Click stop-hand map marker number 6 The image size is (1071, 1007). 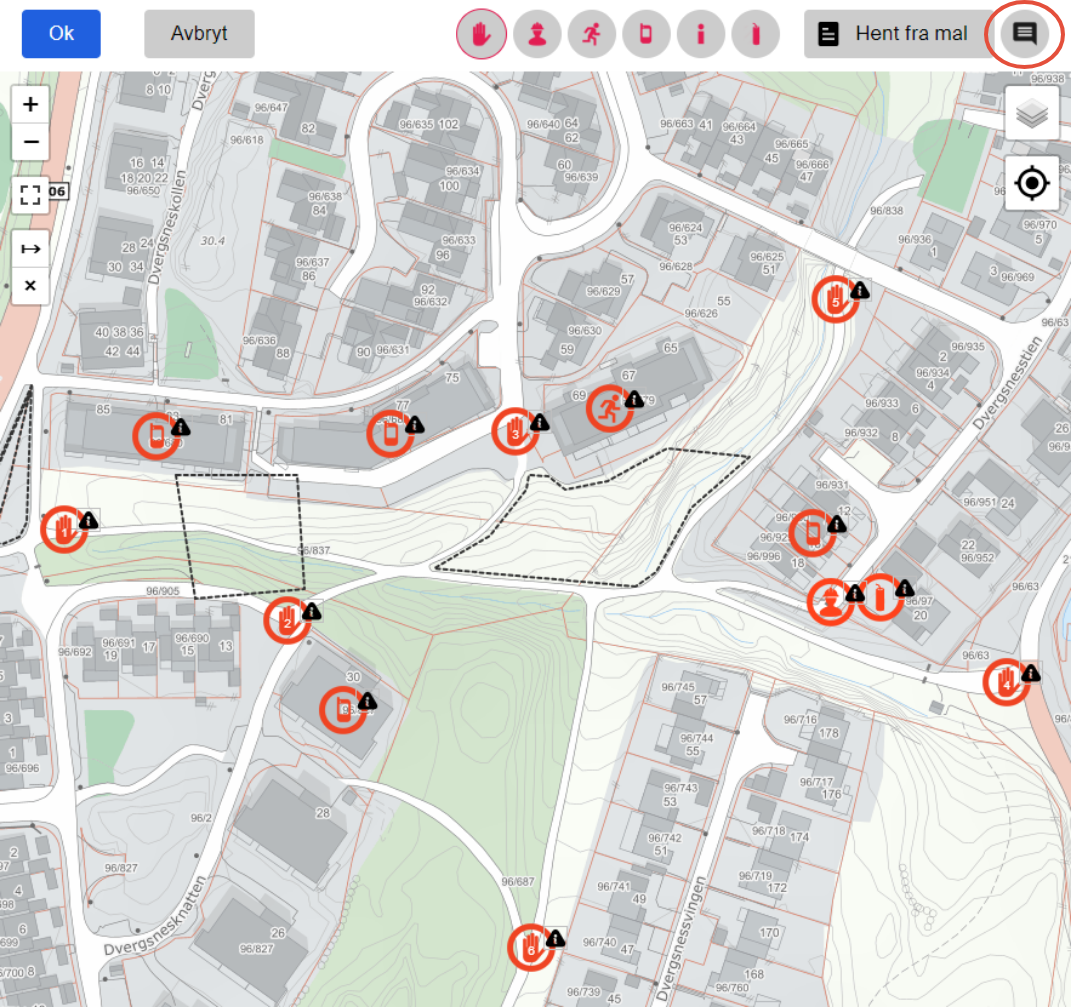531,948
